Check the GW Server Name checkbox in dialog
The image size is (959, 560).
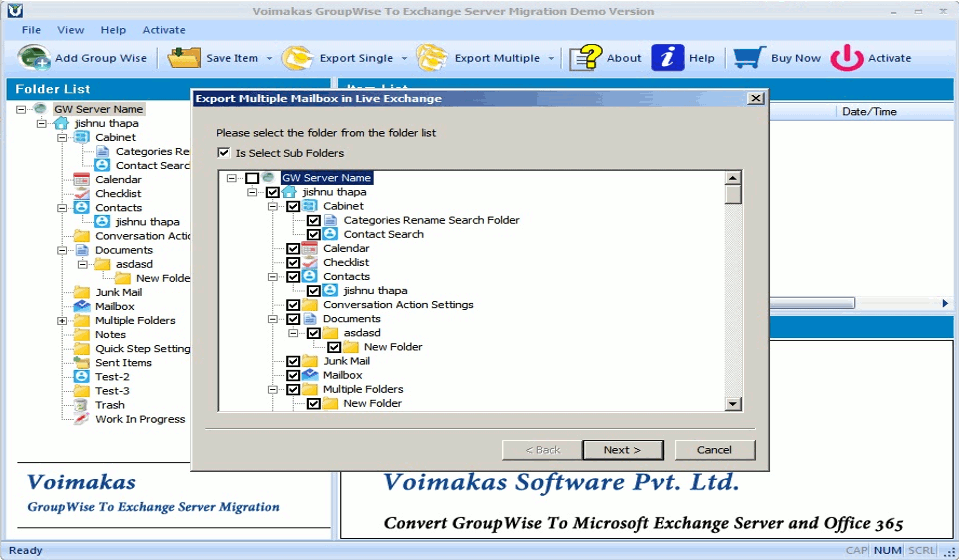pos(252,178)
